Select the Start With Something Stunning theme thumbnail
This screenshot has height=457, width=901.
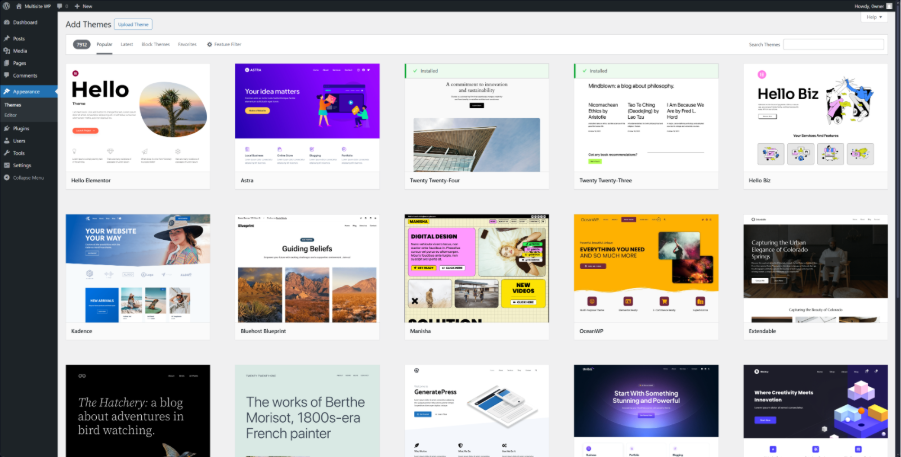[x=646, y=411]
